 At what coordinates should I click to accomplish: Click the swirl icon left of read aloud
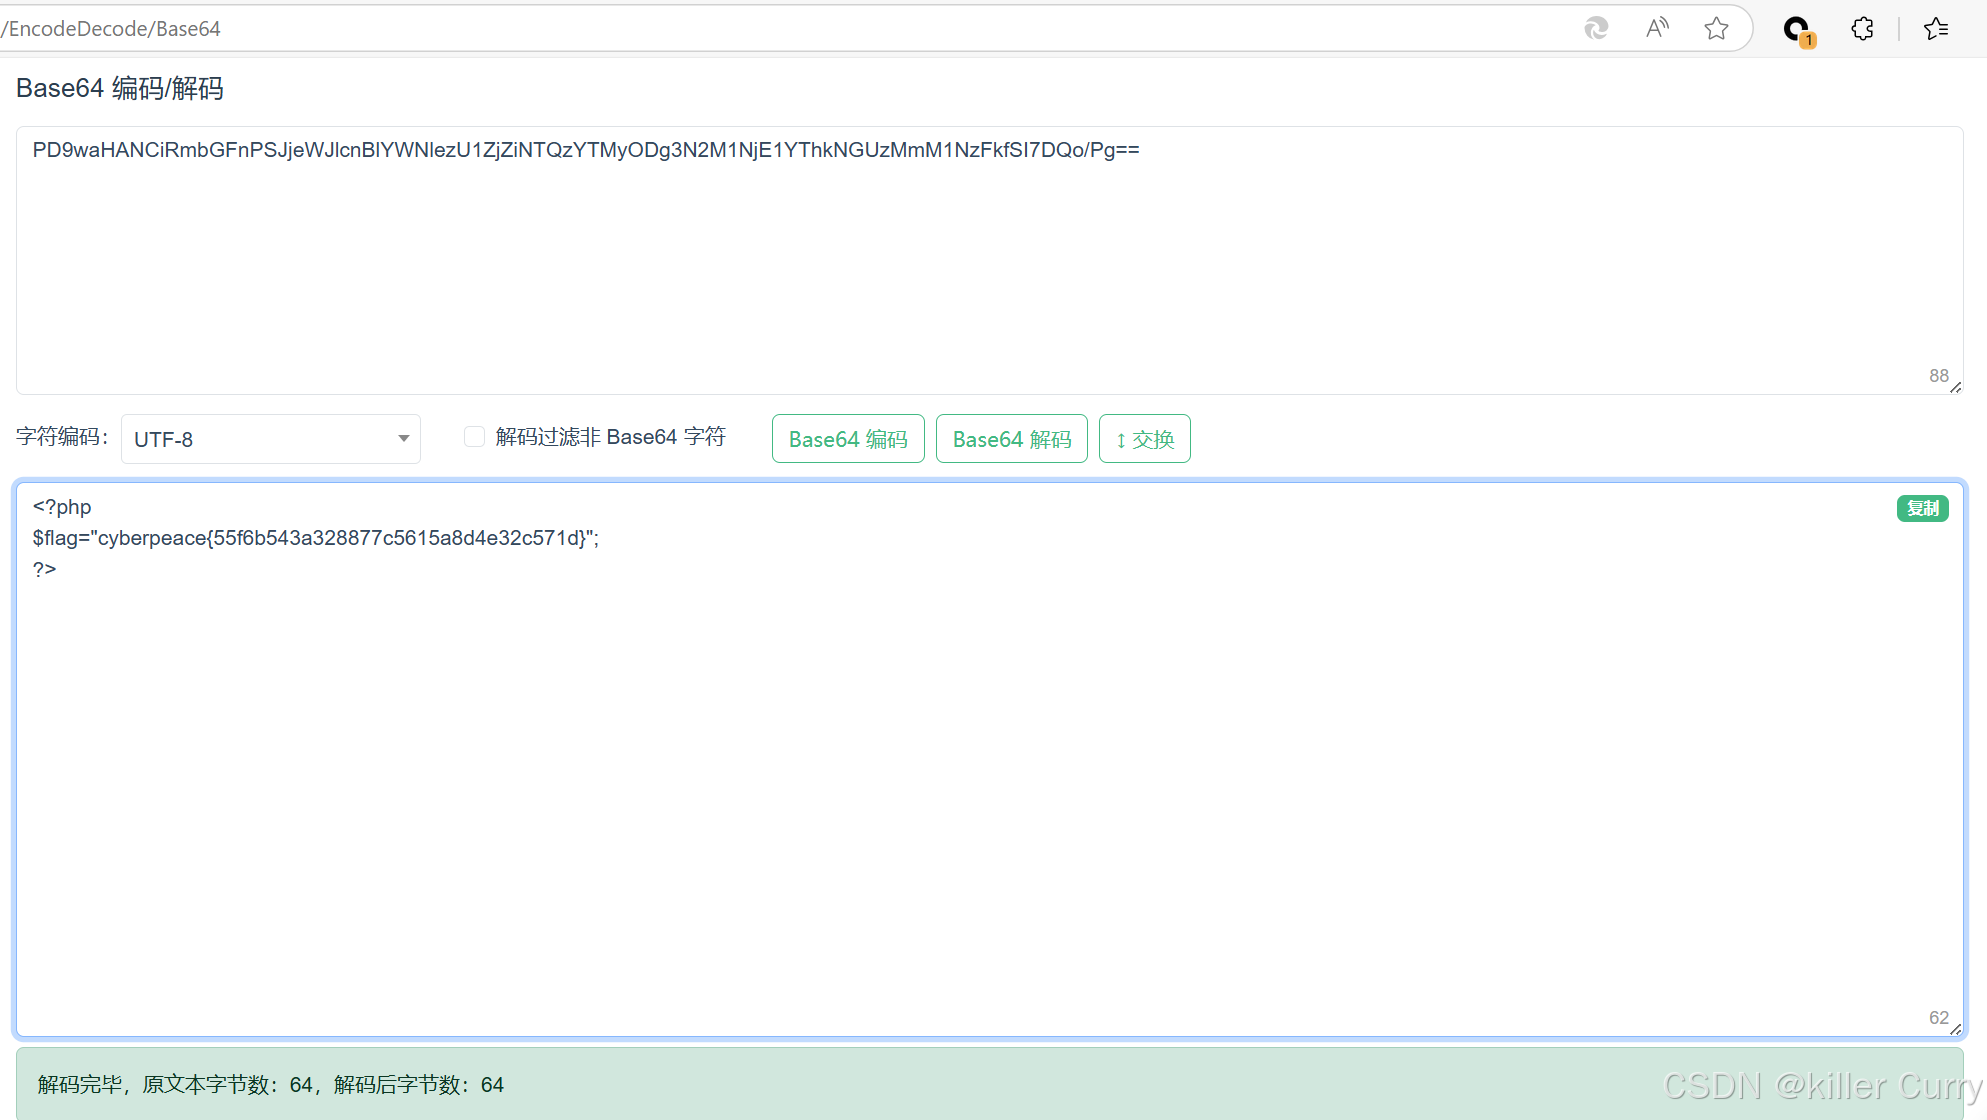(1596, 28)
